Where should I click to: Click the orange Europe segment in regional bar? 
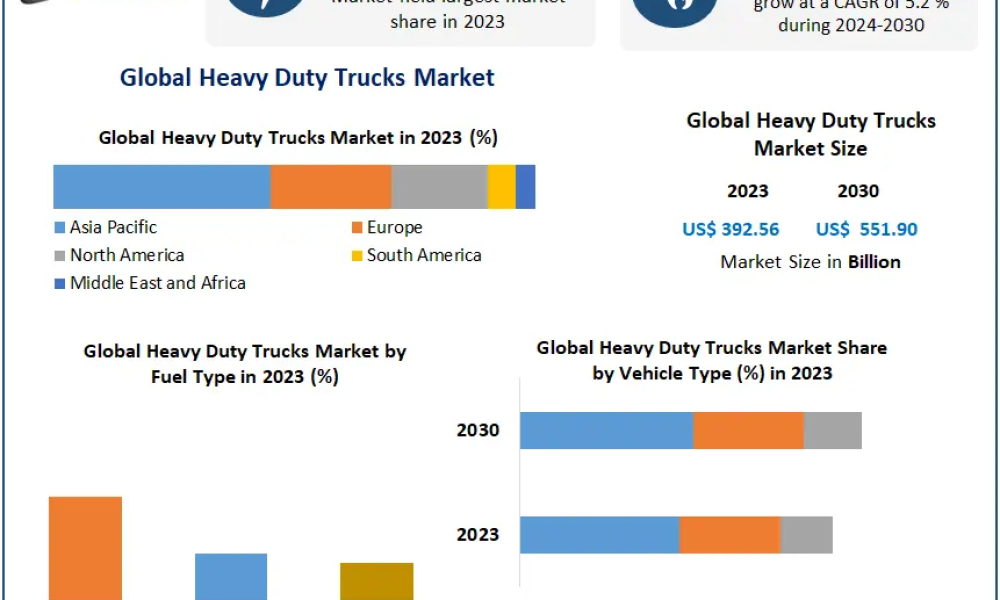[x=331, y=187]
